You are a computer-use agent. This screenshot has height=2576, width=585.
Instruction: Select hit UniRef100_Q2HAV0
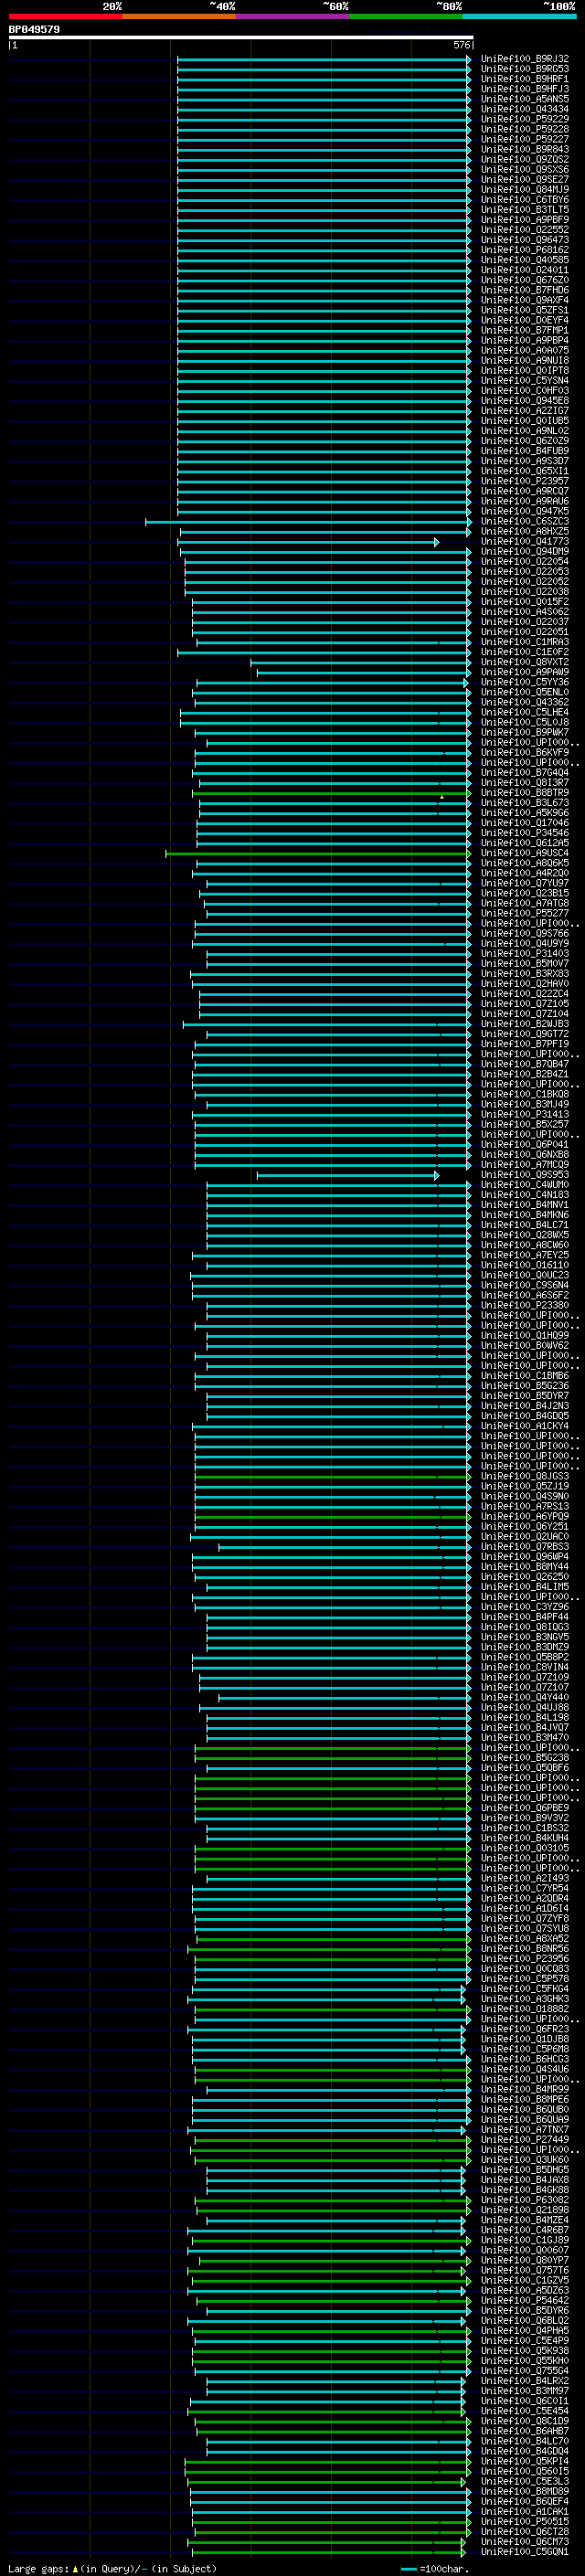click(x=525, y=984)
